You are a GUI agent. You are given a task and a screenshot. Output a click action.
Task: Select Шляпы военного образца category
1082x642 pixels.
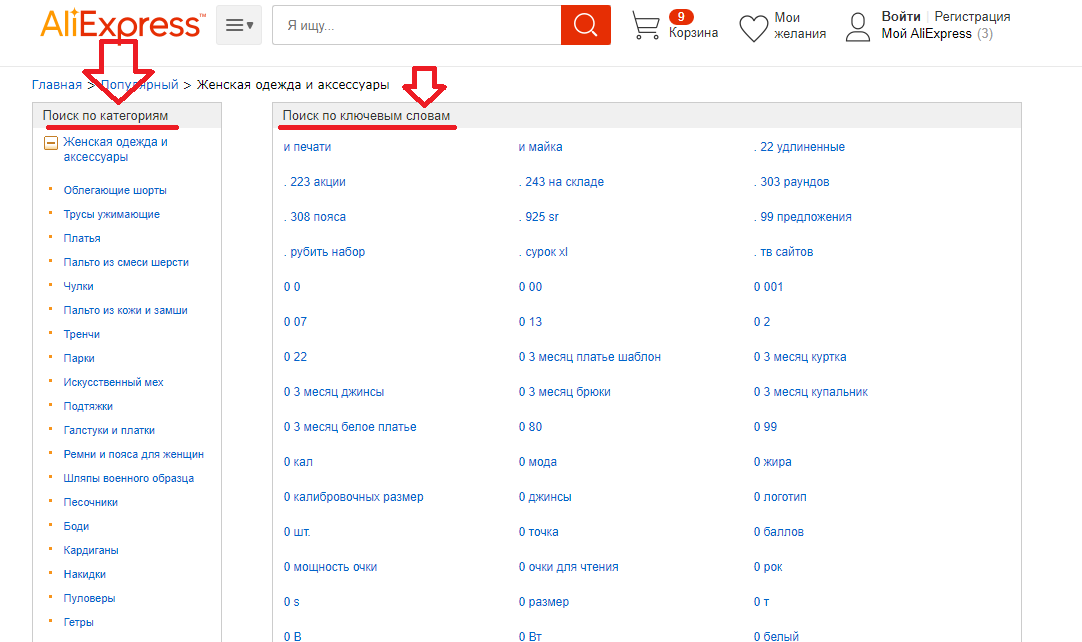pos(128,478)
